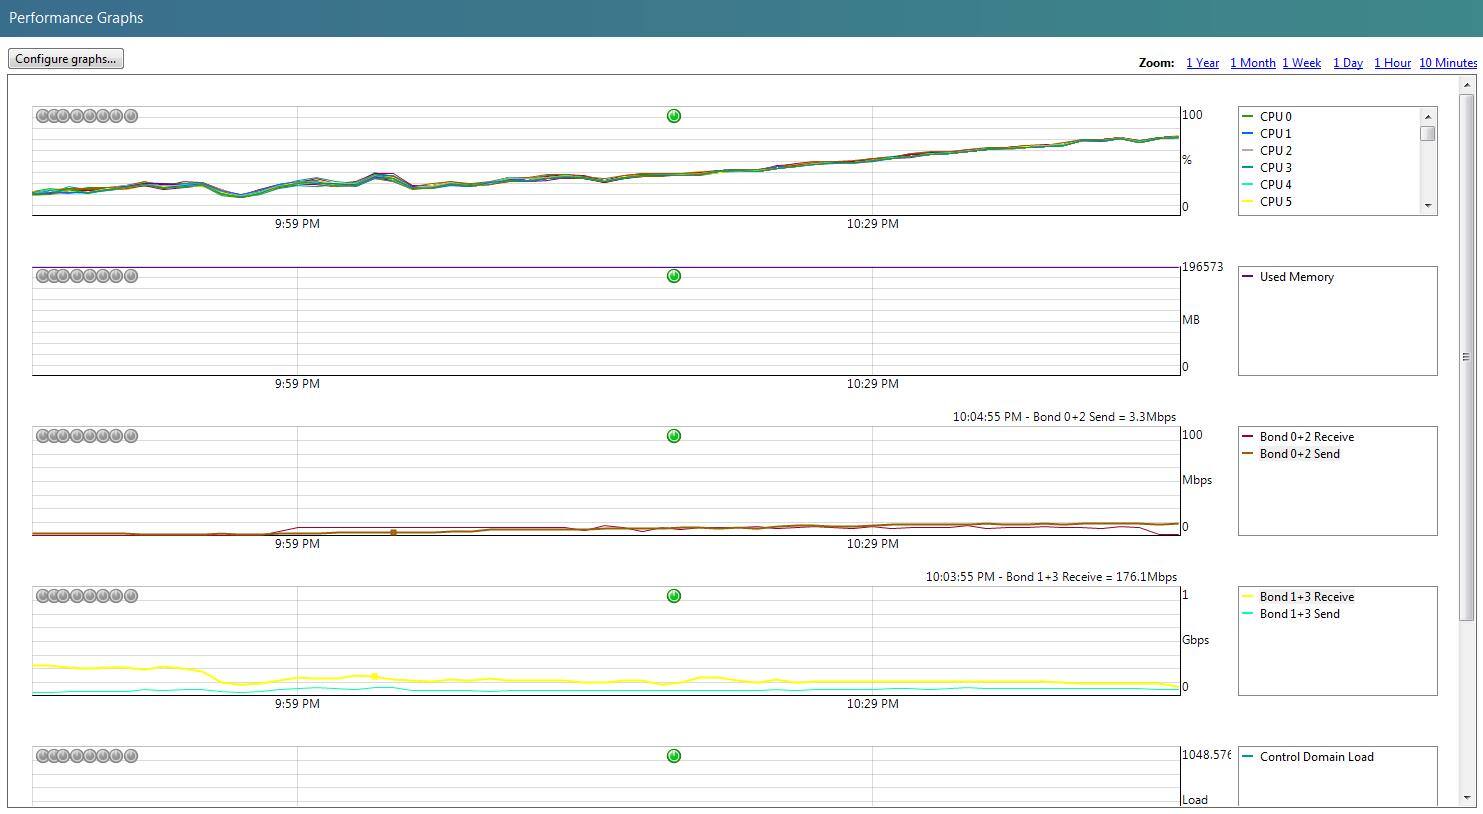Click green power event icon in Bond 1+3 graph
This screenshot has width=1483, height=814.
pos(674,596)
